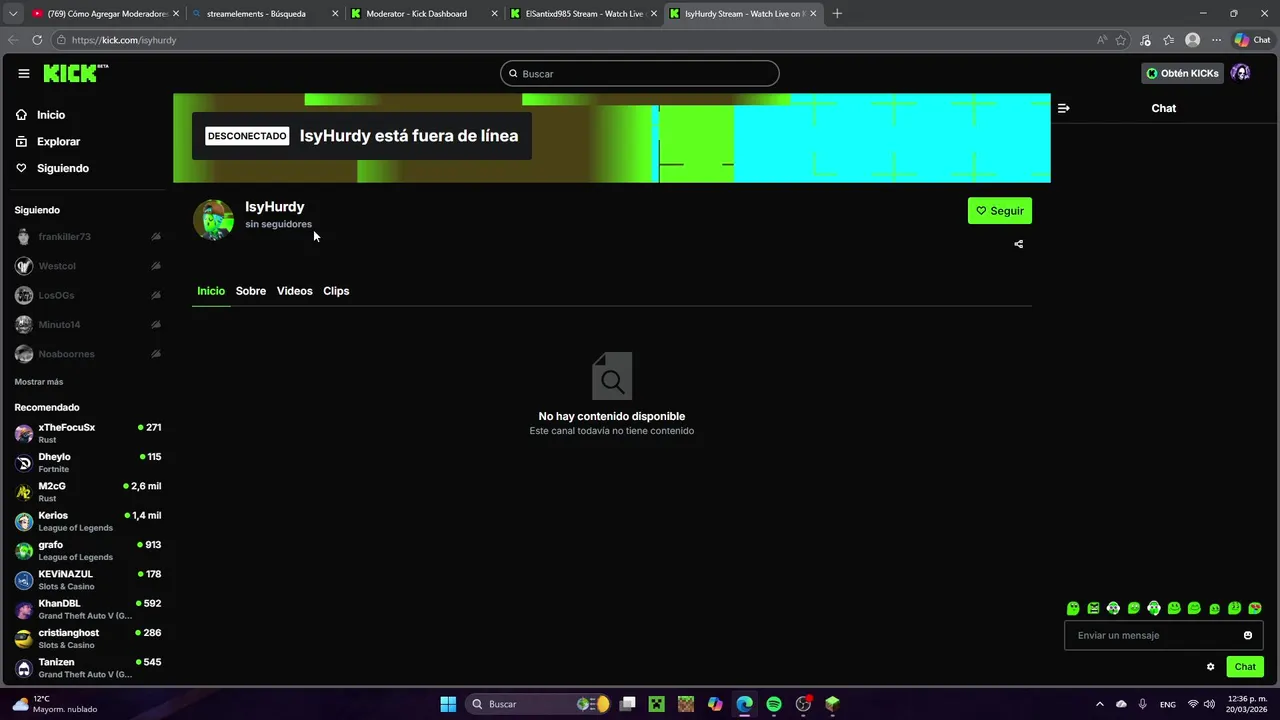The height and width of the screenshot is (720, 1280).
Task: Go to Inicio in the sidebar
Action: coord(51,115)
